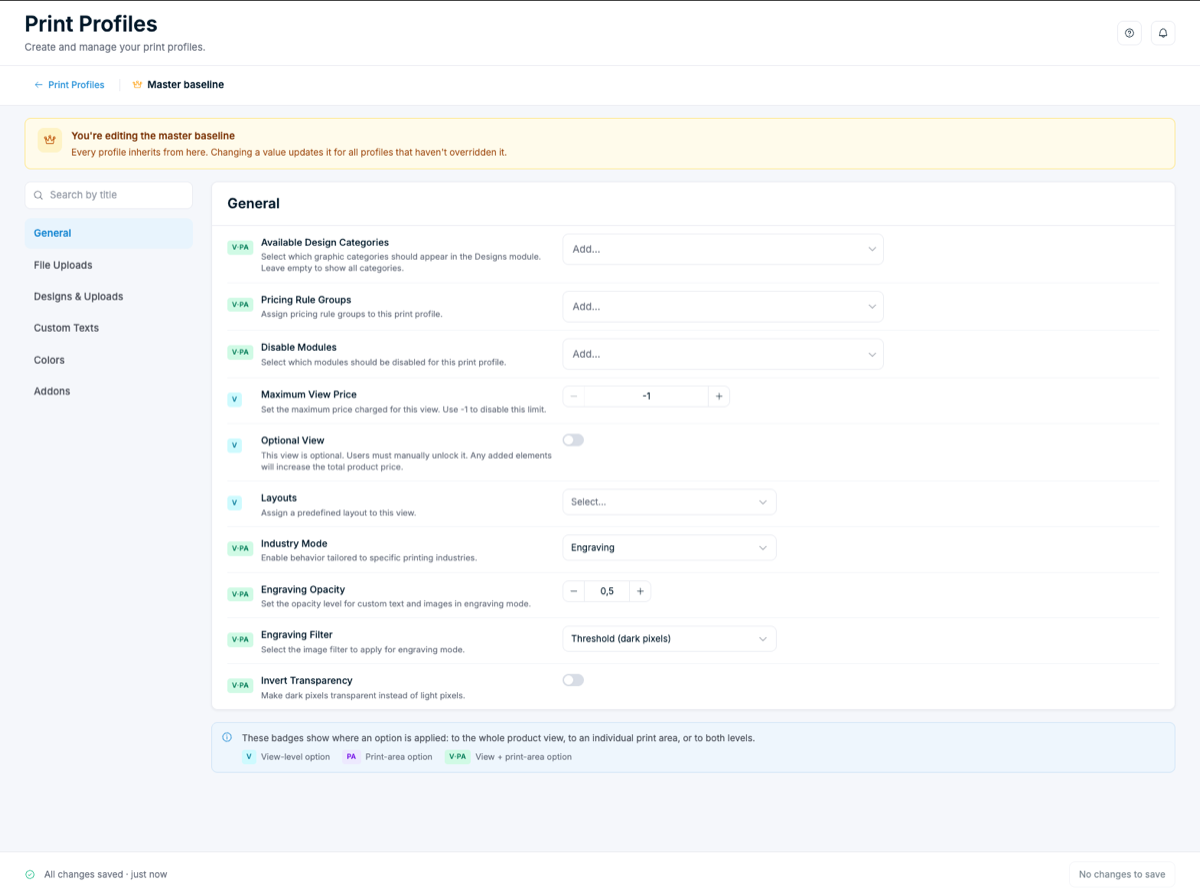Open the Engraving Filter Threshold dropdown

tap(669, 639)
